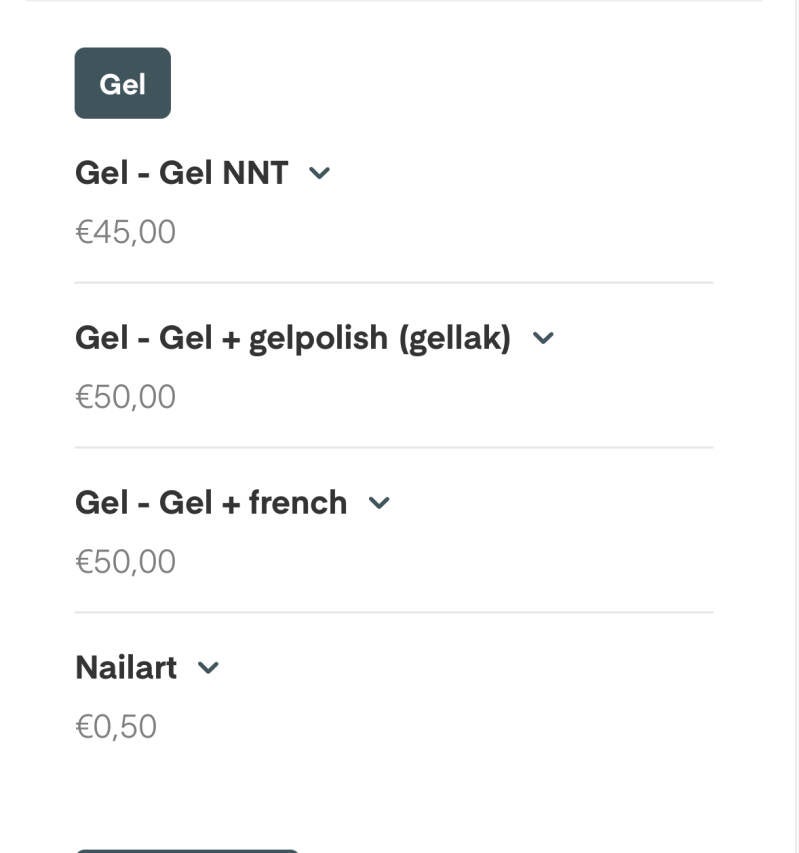The image size is (799, 853).
Task: Click the Gel - Gel + french heading
Action: [210, 502]
